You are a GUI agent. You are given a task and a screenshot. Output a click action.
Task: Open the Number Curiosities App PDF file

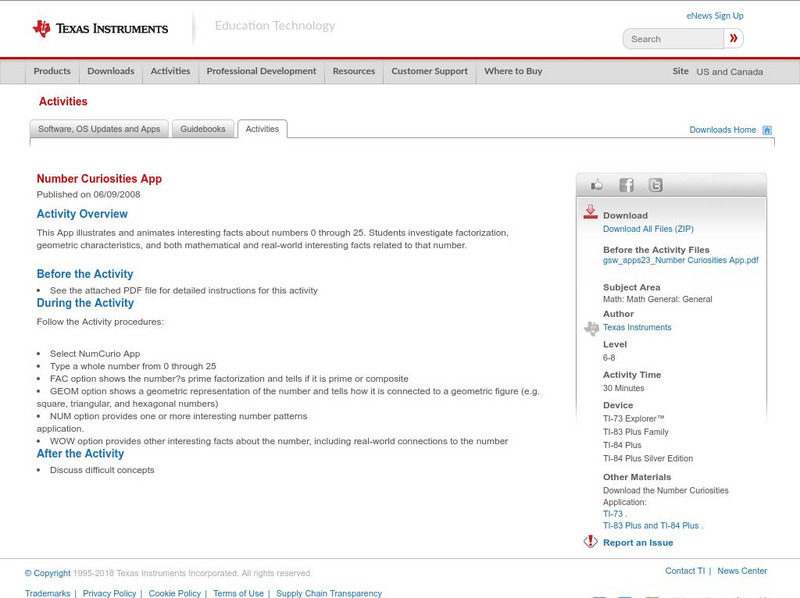pos(680,260)
